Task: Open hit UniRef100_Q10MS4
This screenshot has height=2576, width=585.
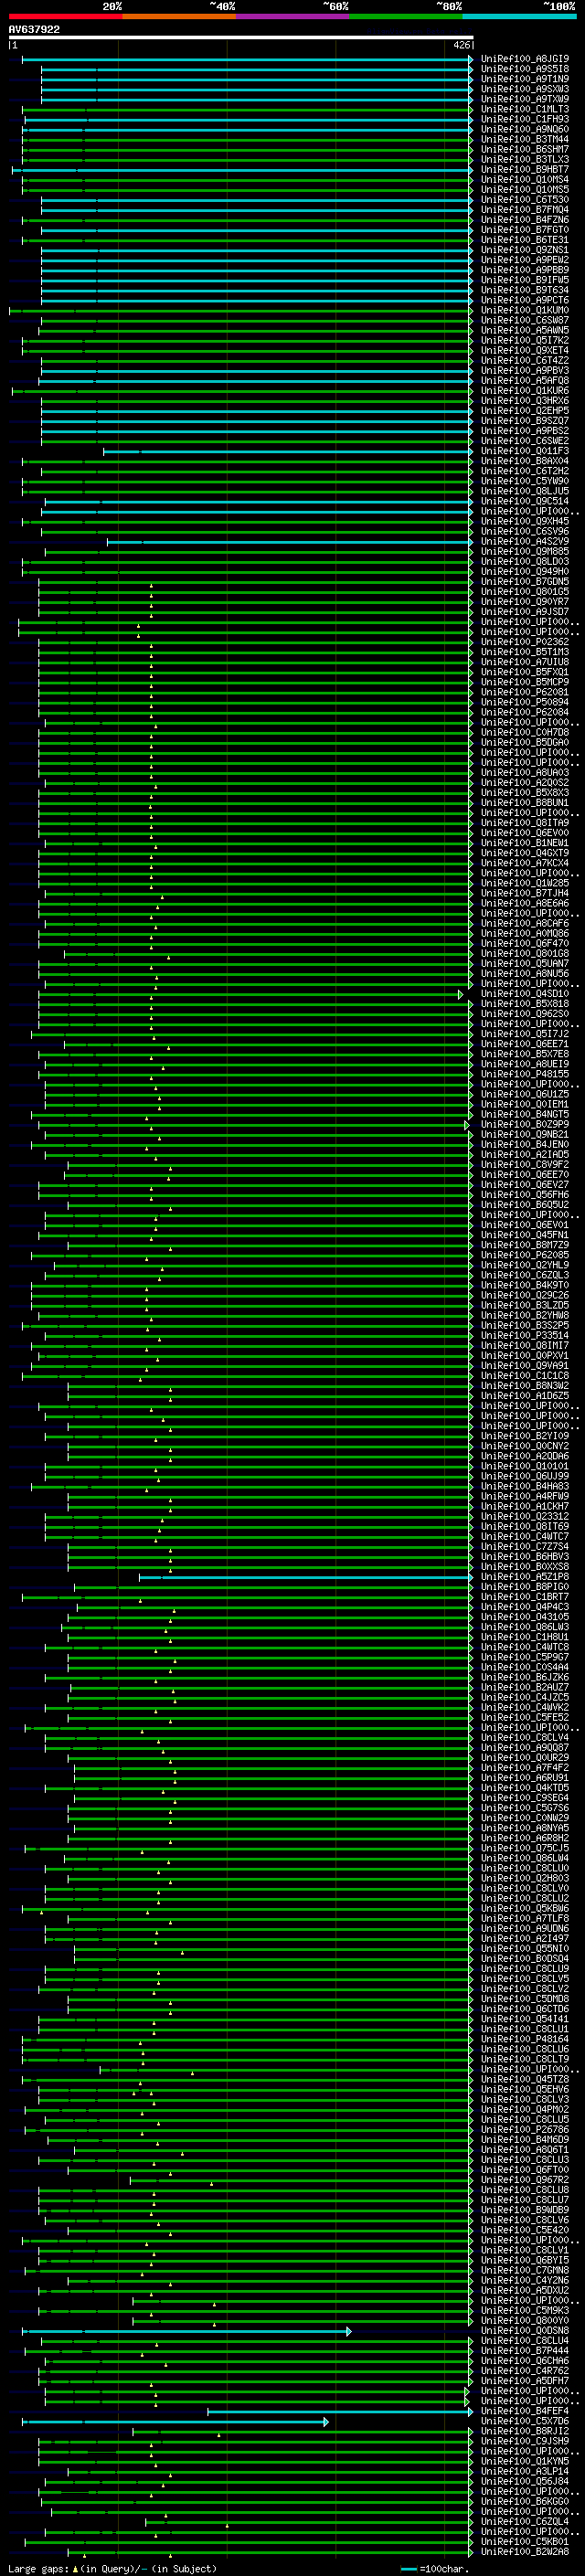Action: coord(524,180)
